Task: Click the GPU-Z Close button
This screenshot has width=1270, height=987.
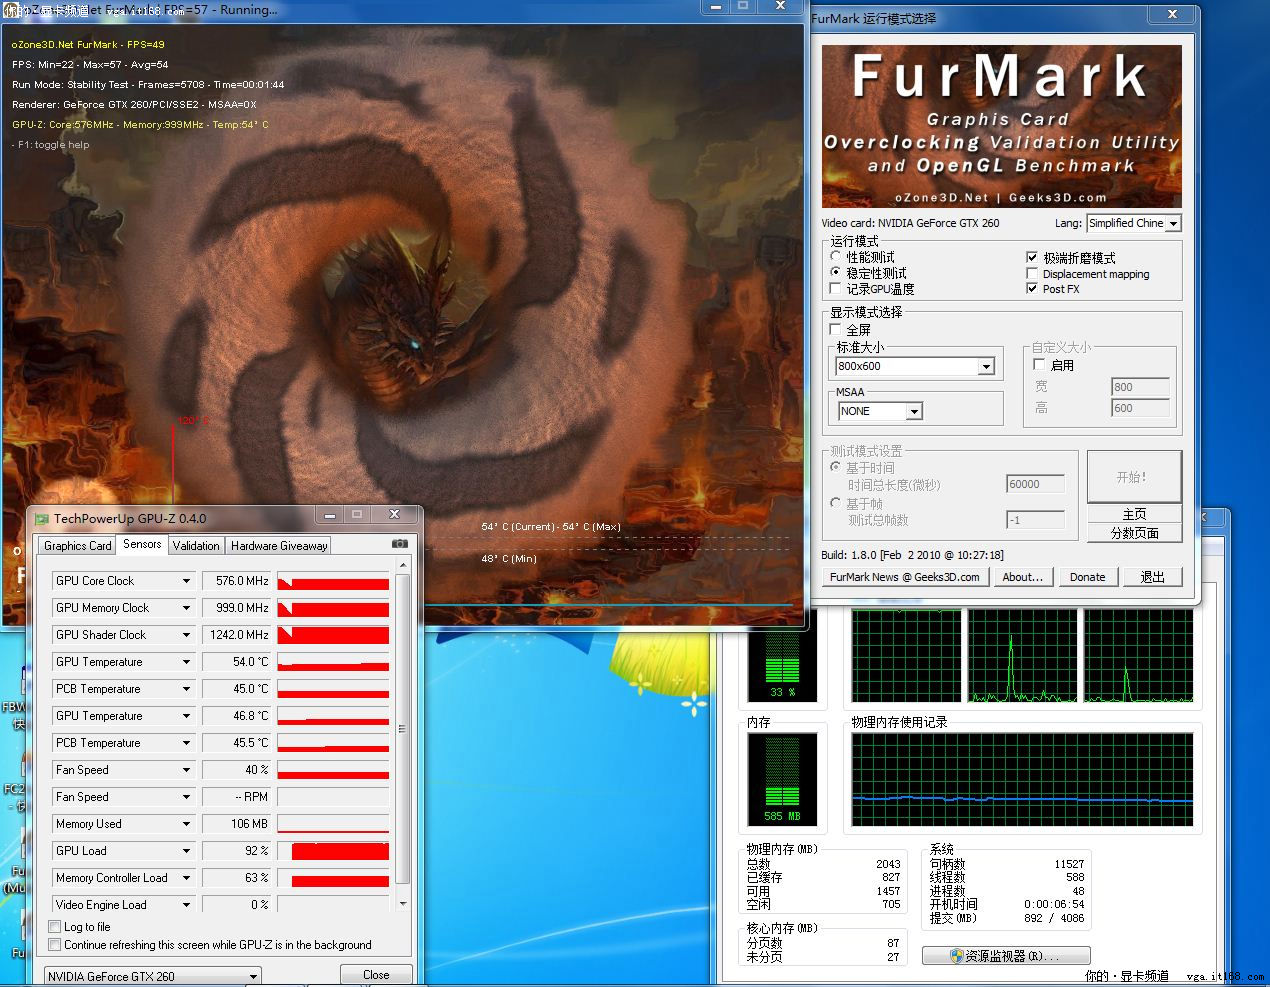Action: click(376, 975)
